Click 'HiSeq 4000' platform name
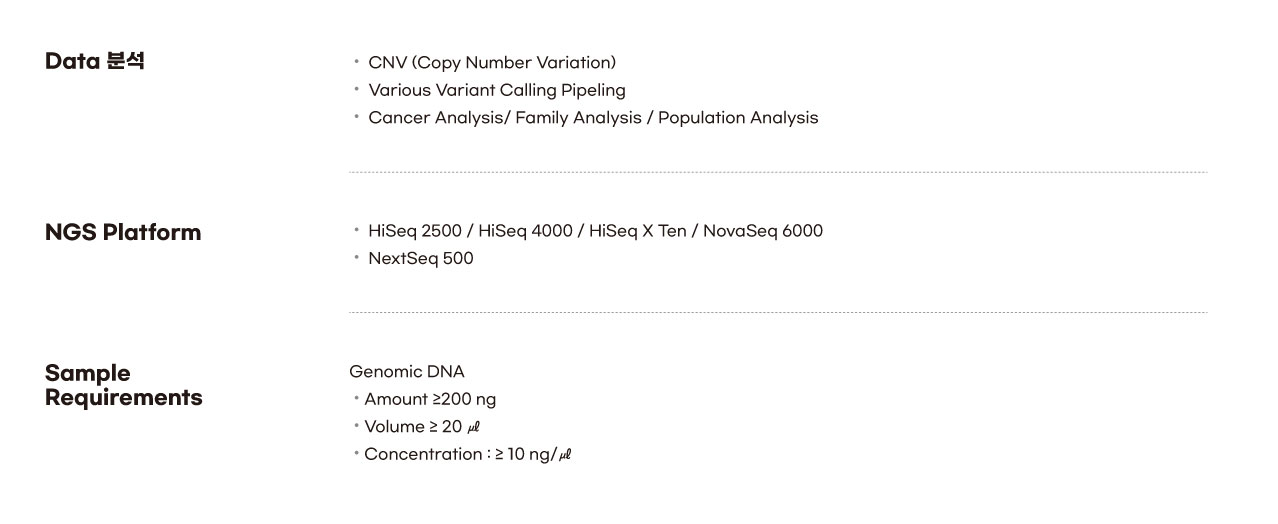Screen dimensions: 1278x524 coord(525,231)
